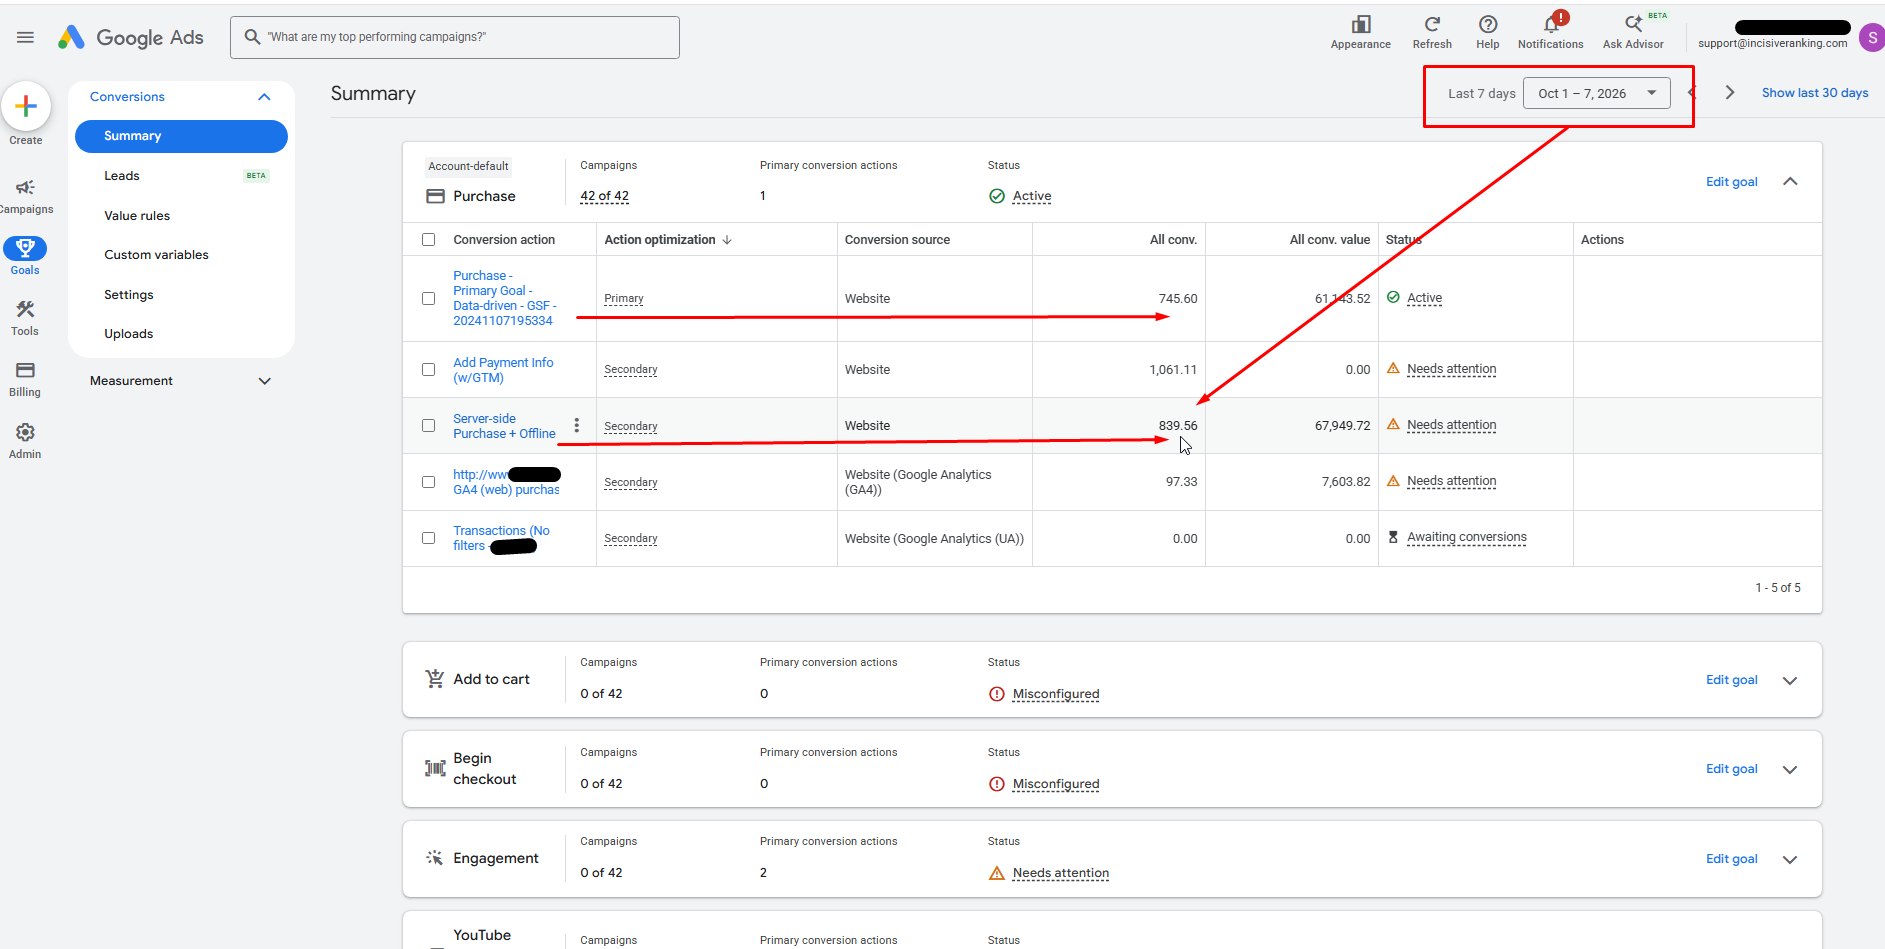
Task: Open Add Payment Info (w/GTM) action
Action: (x=503, y=370)
